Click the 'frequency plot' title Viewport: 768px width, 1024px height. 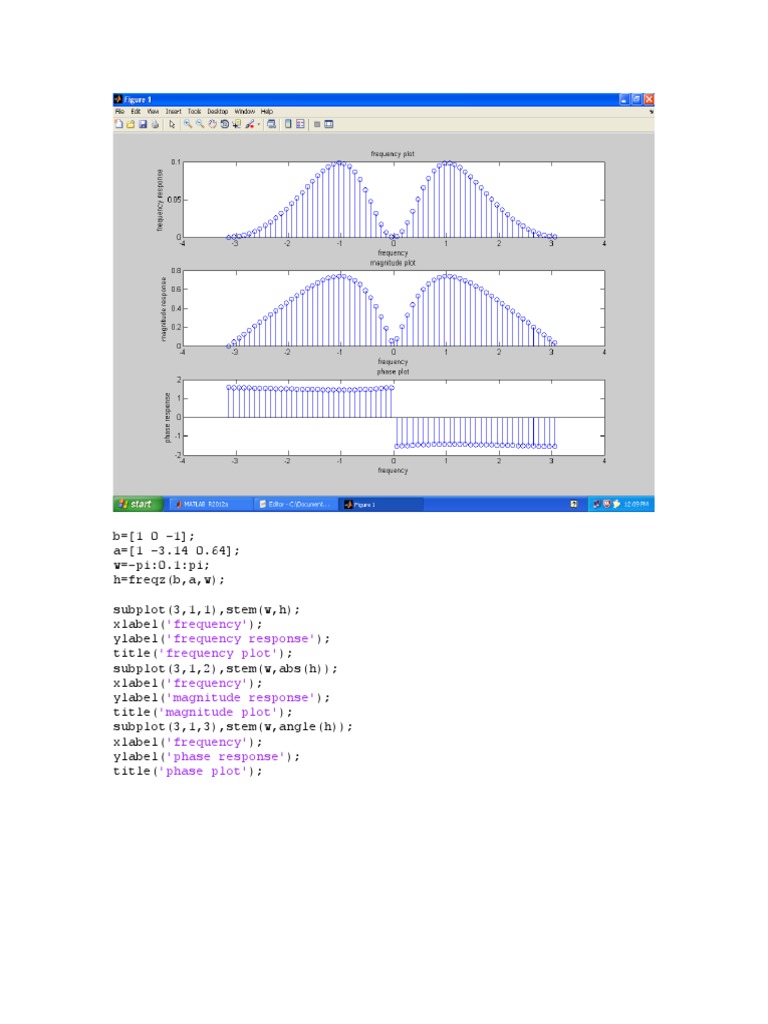392,154
